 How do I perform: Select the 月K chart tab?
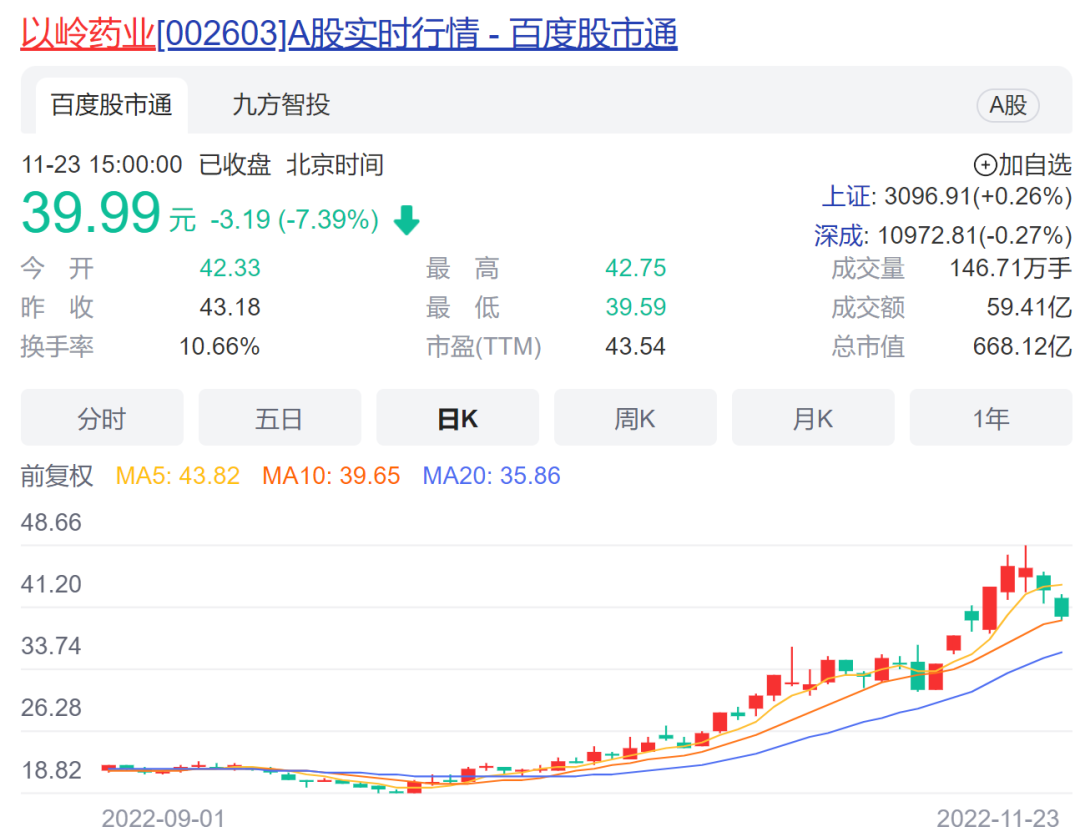813,418
